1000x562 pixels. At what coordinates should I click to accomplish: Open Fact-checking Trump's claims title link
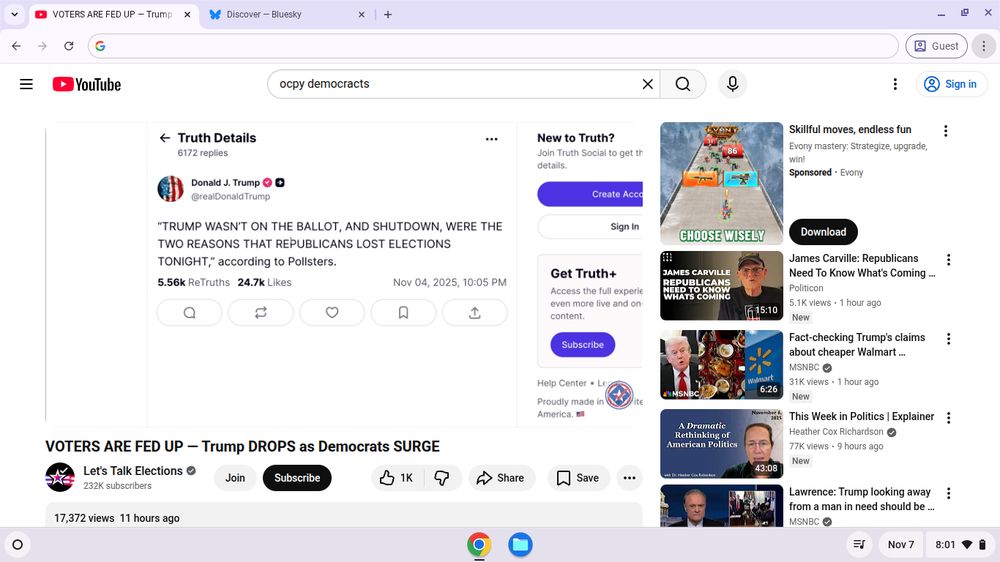coord(857,344)
